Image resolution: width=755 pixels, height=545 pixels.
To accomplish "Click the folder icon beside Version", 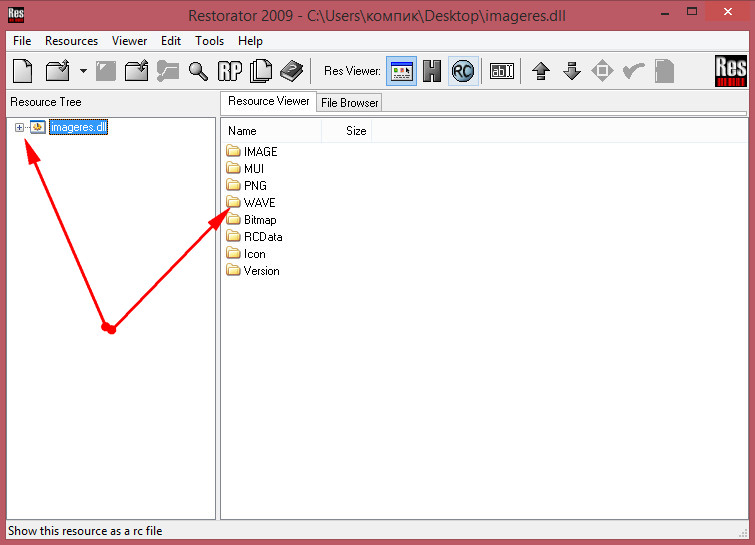I will 234,270.
